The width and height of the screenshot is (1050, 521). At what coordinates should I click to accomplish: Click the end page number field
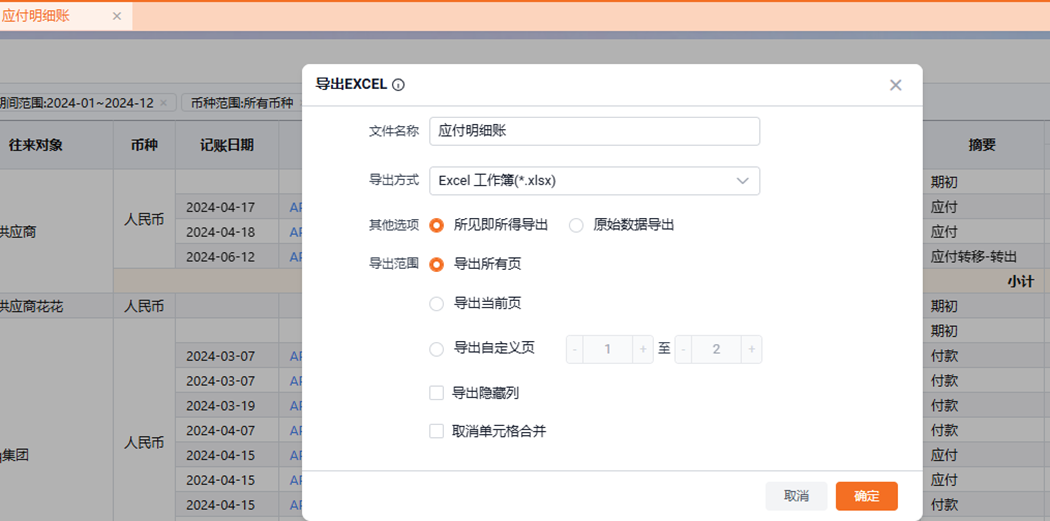pos(717,350)
